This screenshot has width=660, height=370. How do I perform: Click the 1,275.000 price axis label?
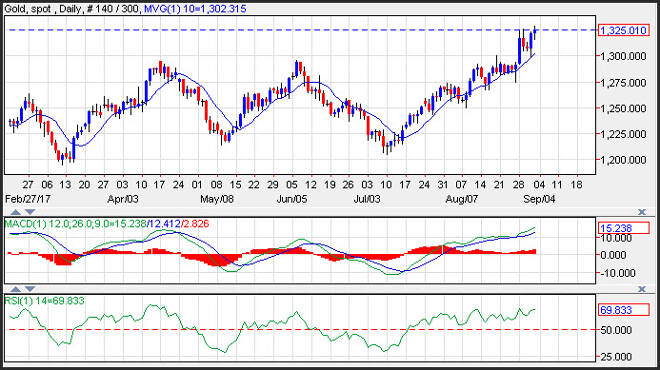point(623,83)
